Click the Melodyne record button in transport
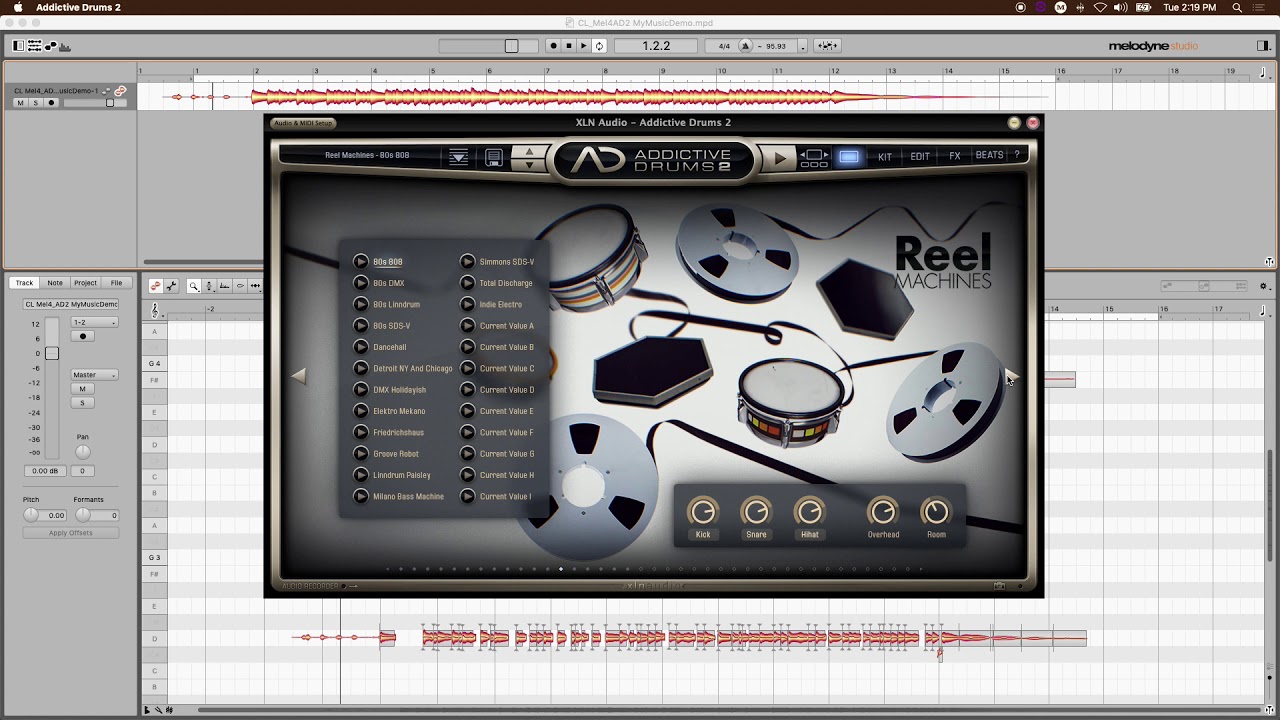The width and height of the screenshot is (1280, 720). point(552,46)
